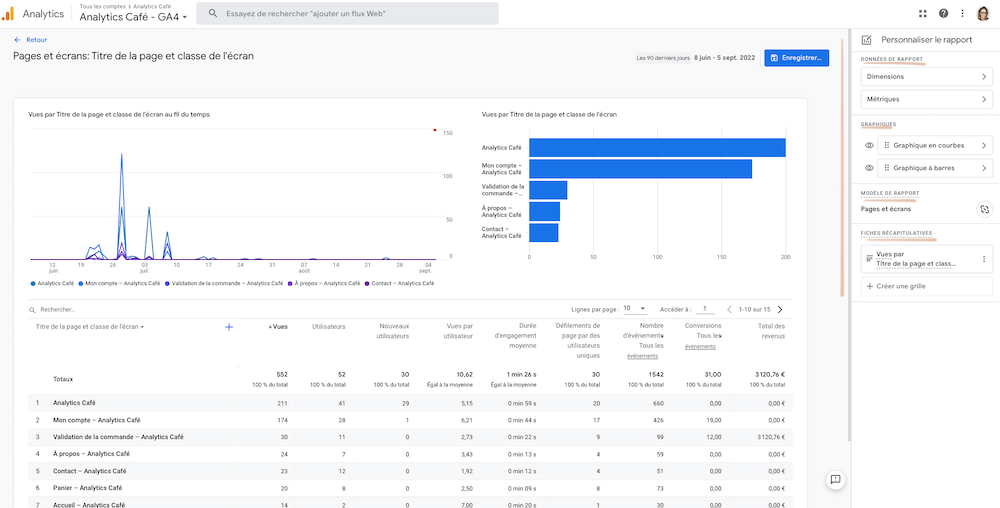Click table row Panier – Analytics Café

tap(410, 488)
